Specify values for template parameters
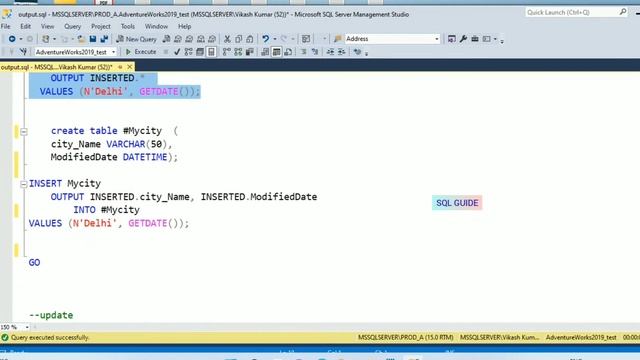This screenshot has height=360, width=640. [x=358, y=52]
